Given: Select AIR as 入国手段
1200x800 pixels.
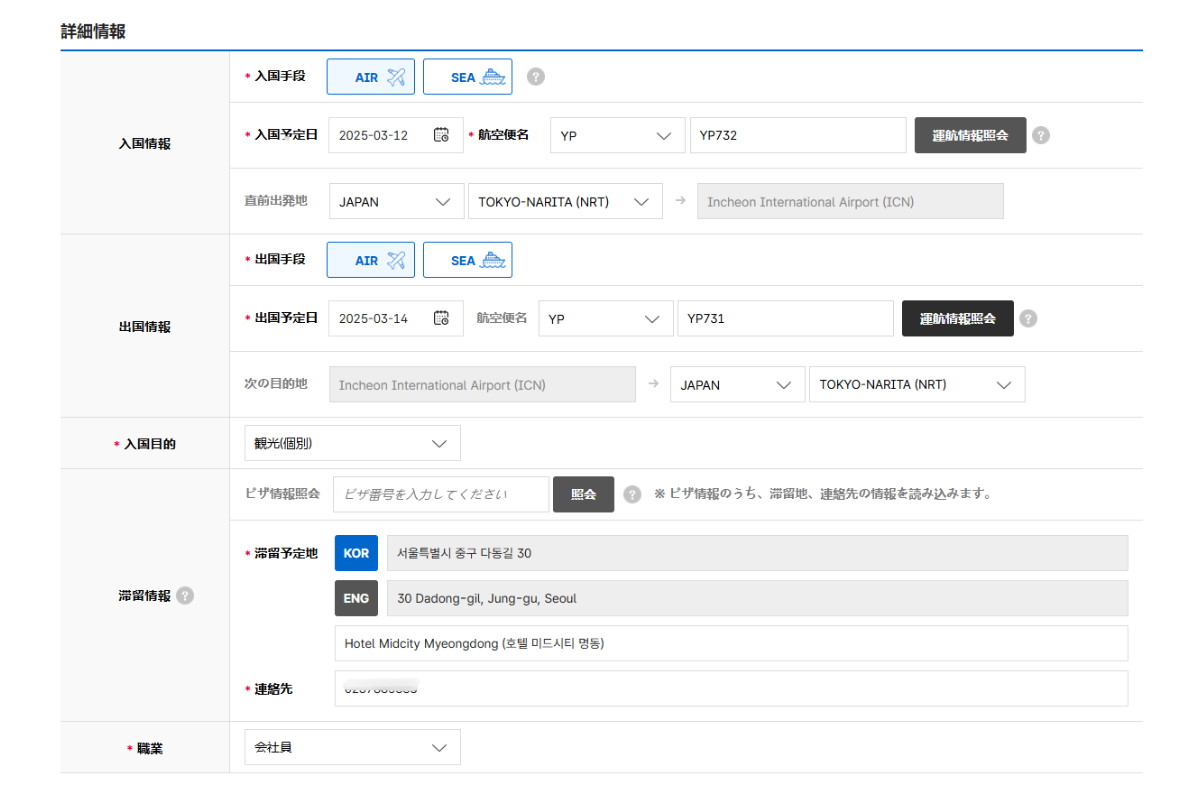Looking at the screenshot, I should (x=370, y=77).
